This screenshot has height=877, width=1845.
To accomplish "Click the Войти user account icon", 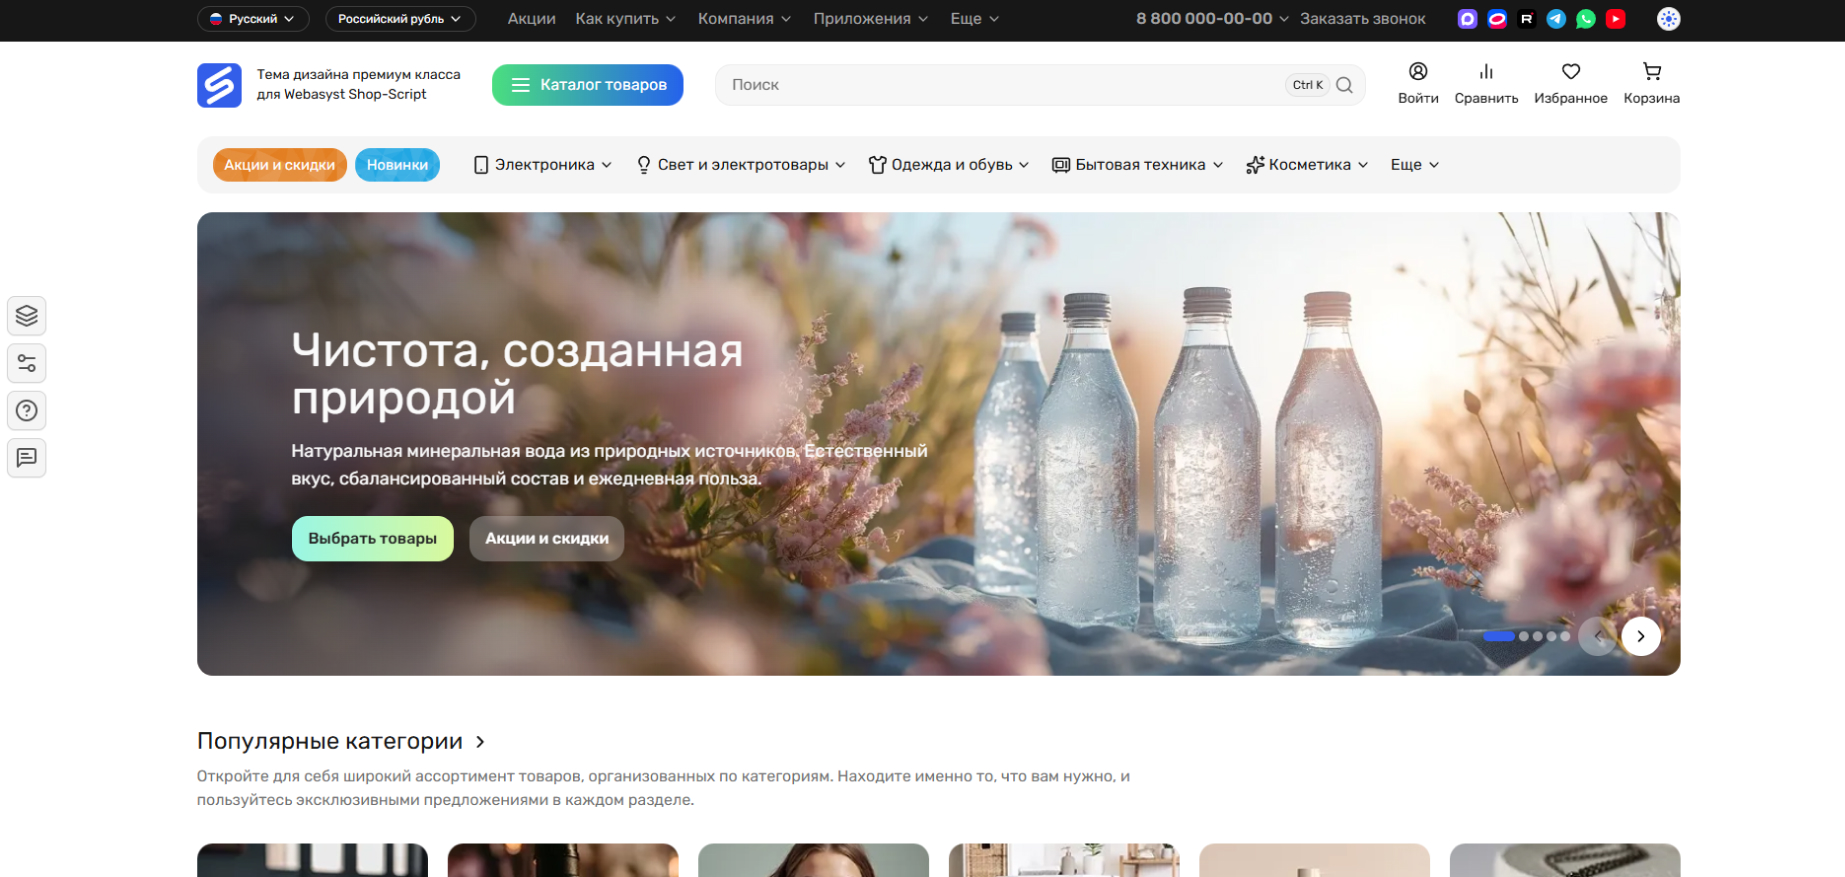I will [x=1417, y=73].
